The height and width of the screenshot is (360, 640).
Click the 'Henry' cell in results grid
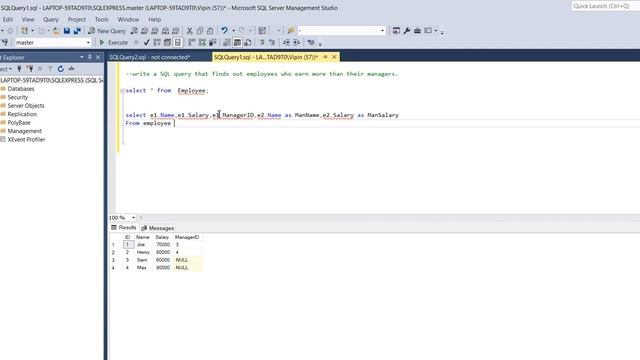(143, 252)
